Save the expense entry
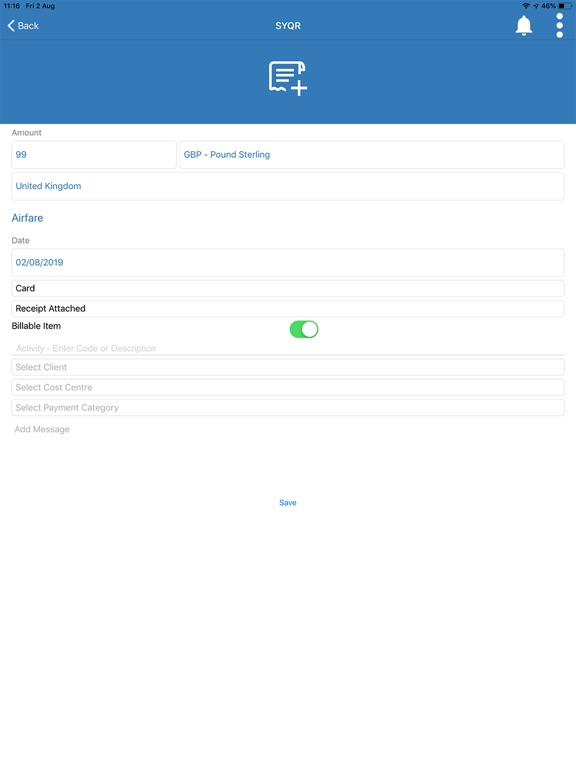The width and height of the screenshot is (576, 768). click(x=288, y=503)
